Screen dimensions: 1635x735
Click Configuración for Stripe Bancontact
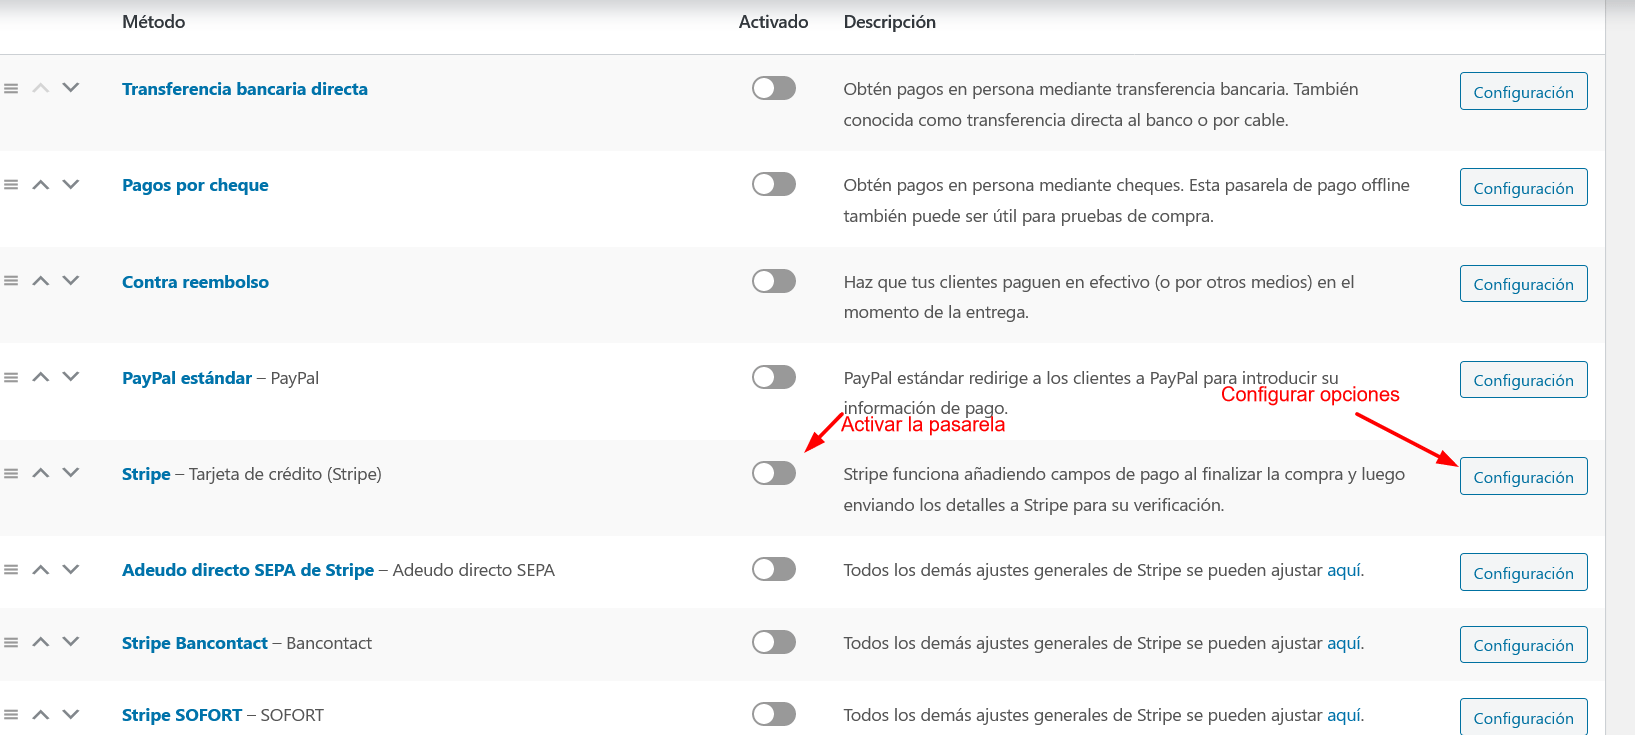[1524, 645]
